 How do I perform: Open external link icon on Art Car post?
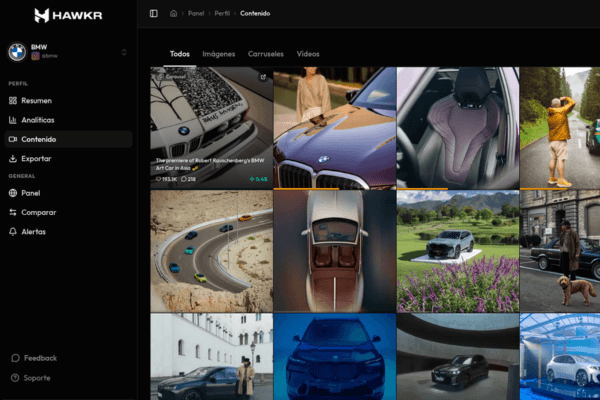tap(263, 76)
